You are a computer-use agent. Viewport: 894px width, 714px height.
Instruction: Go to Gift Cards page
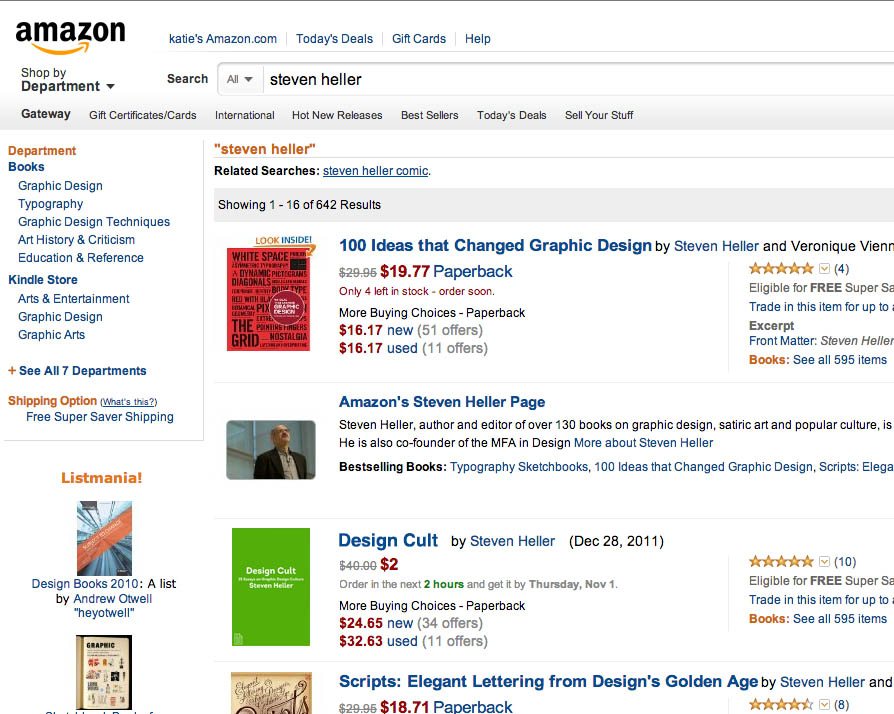pos(419,39)
